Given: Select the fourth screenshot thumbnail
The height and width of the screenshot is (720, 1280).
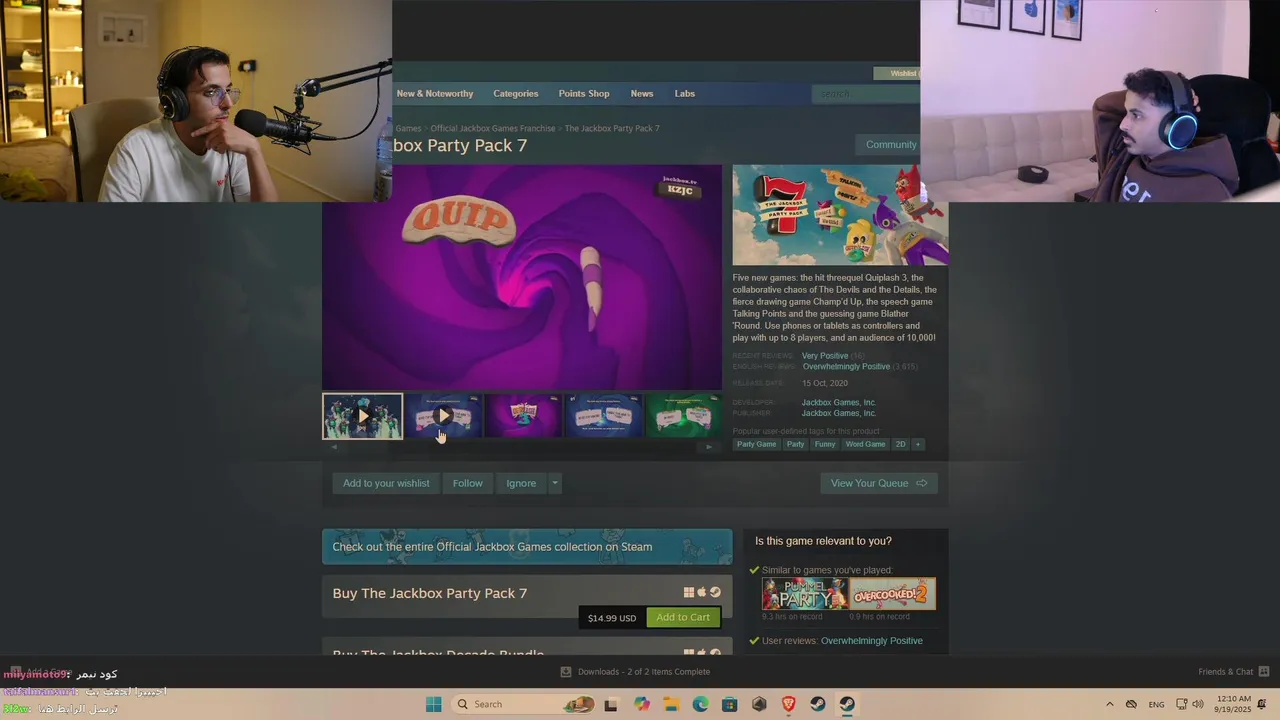Looking at the screenshot, I should pyautogui.click(x=603, y=416).
